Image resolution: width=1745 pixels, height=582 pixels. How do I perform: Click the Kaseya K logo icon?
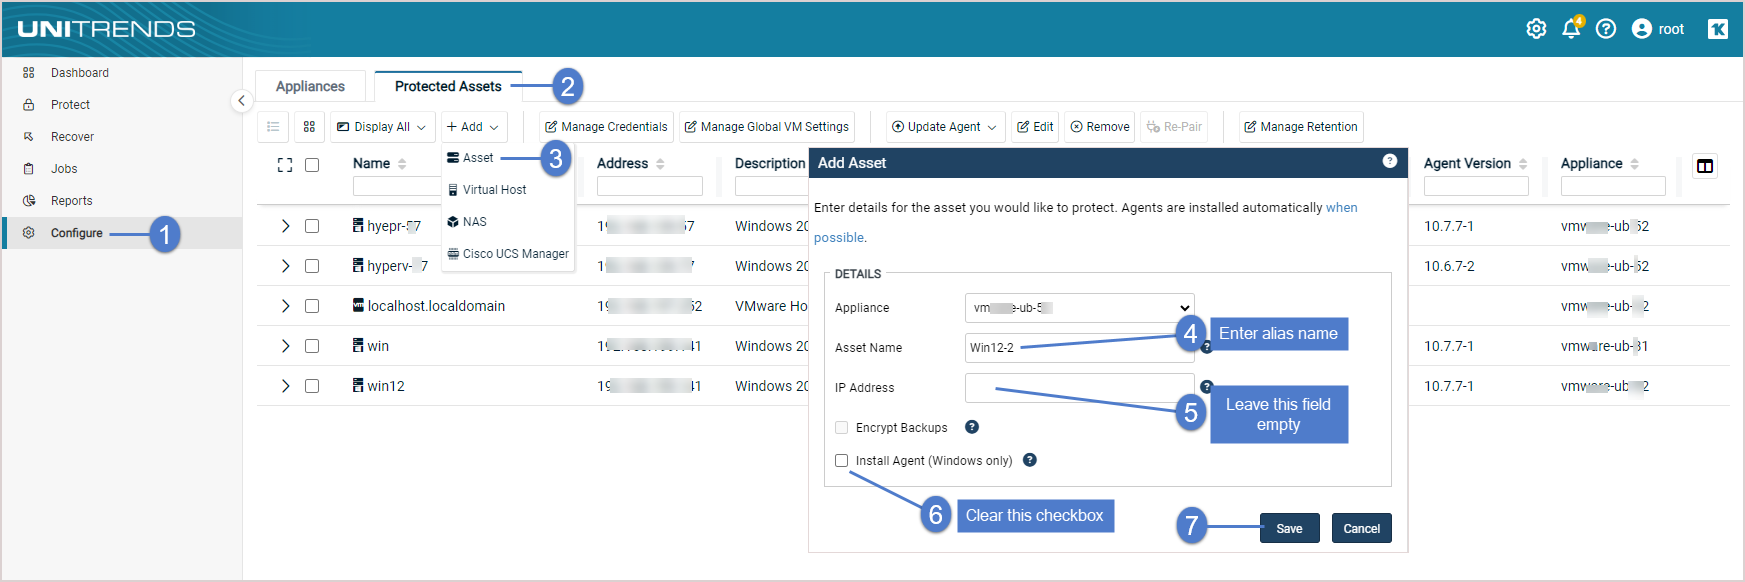pos(1718,29)
